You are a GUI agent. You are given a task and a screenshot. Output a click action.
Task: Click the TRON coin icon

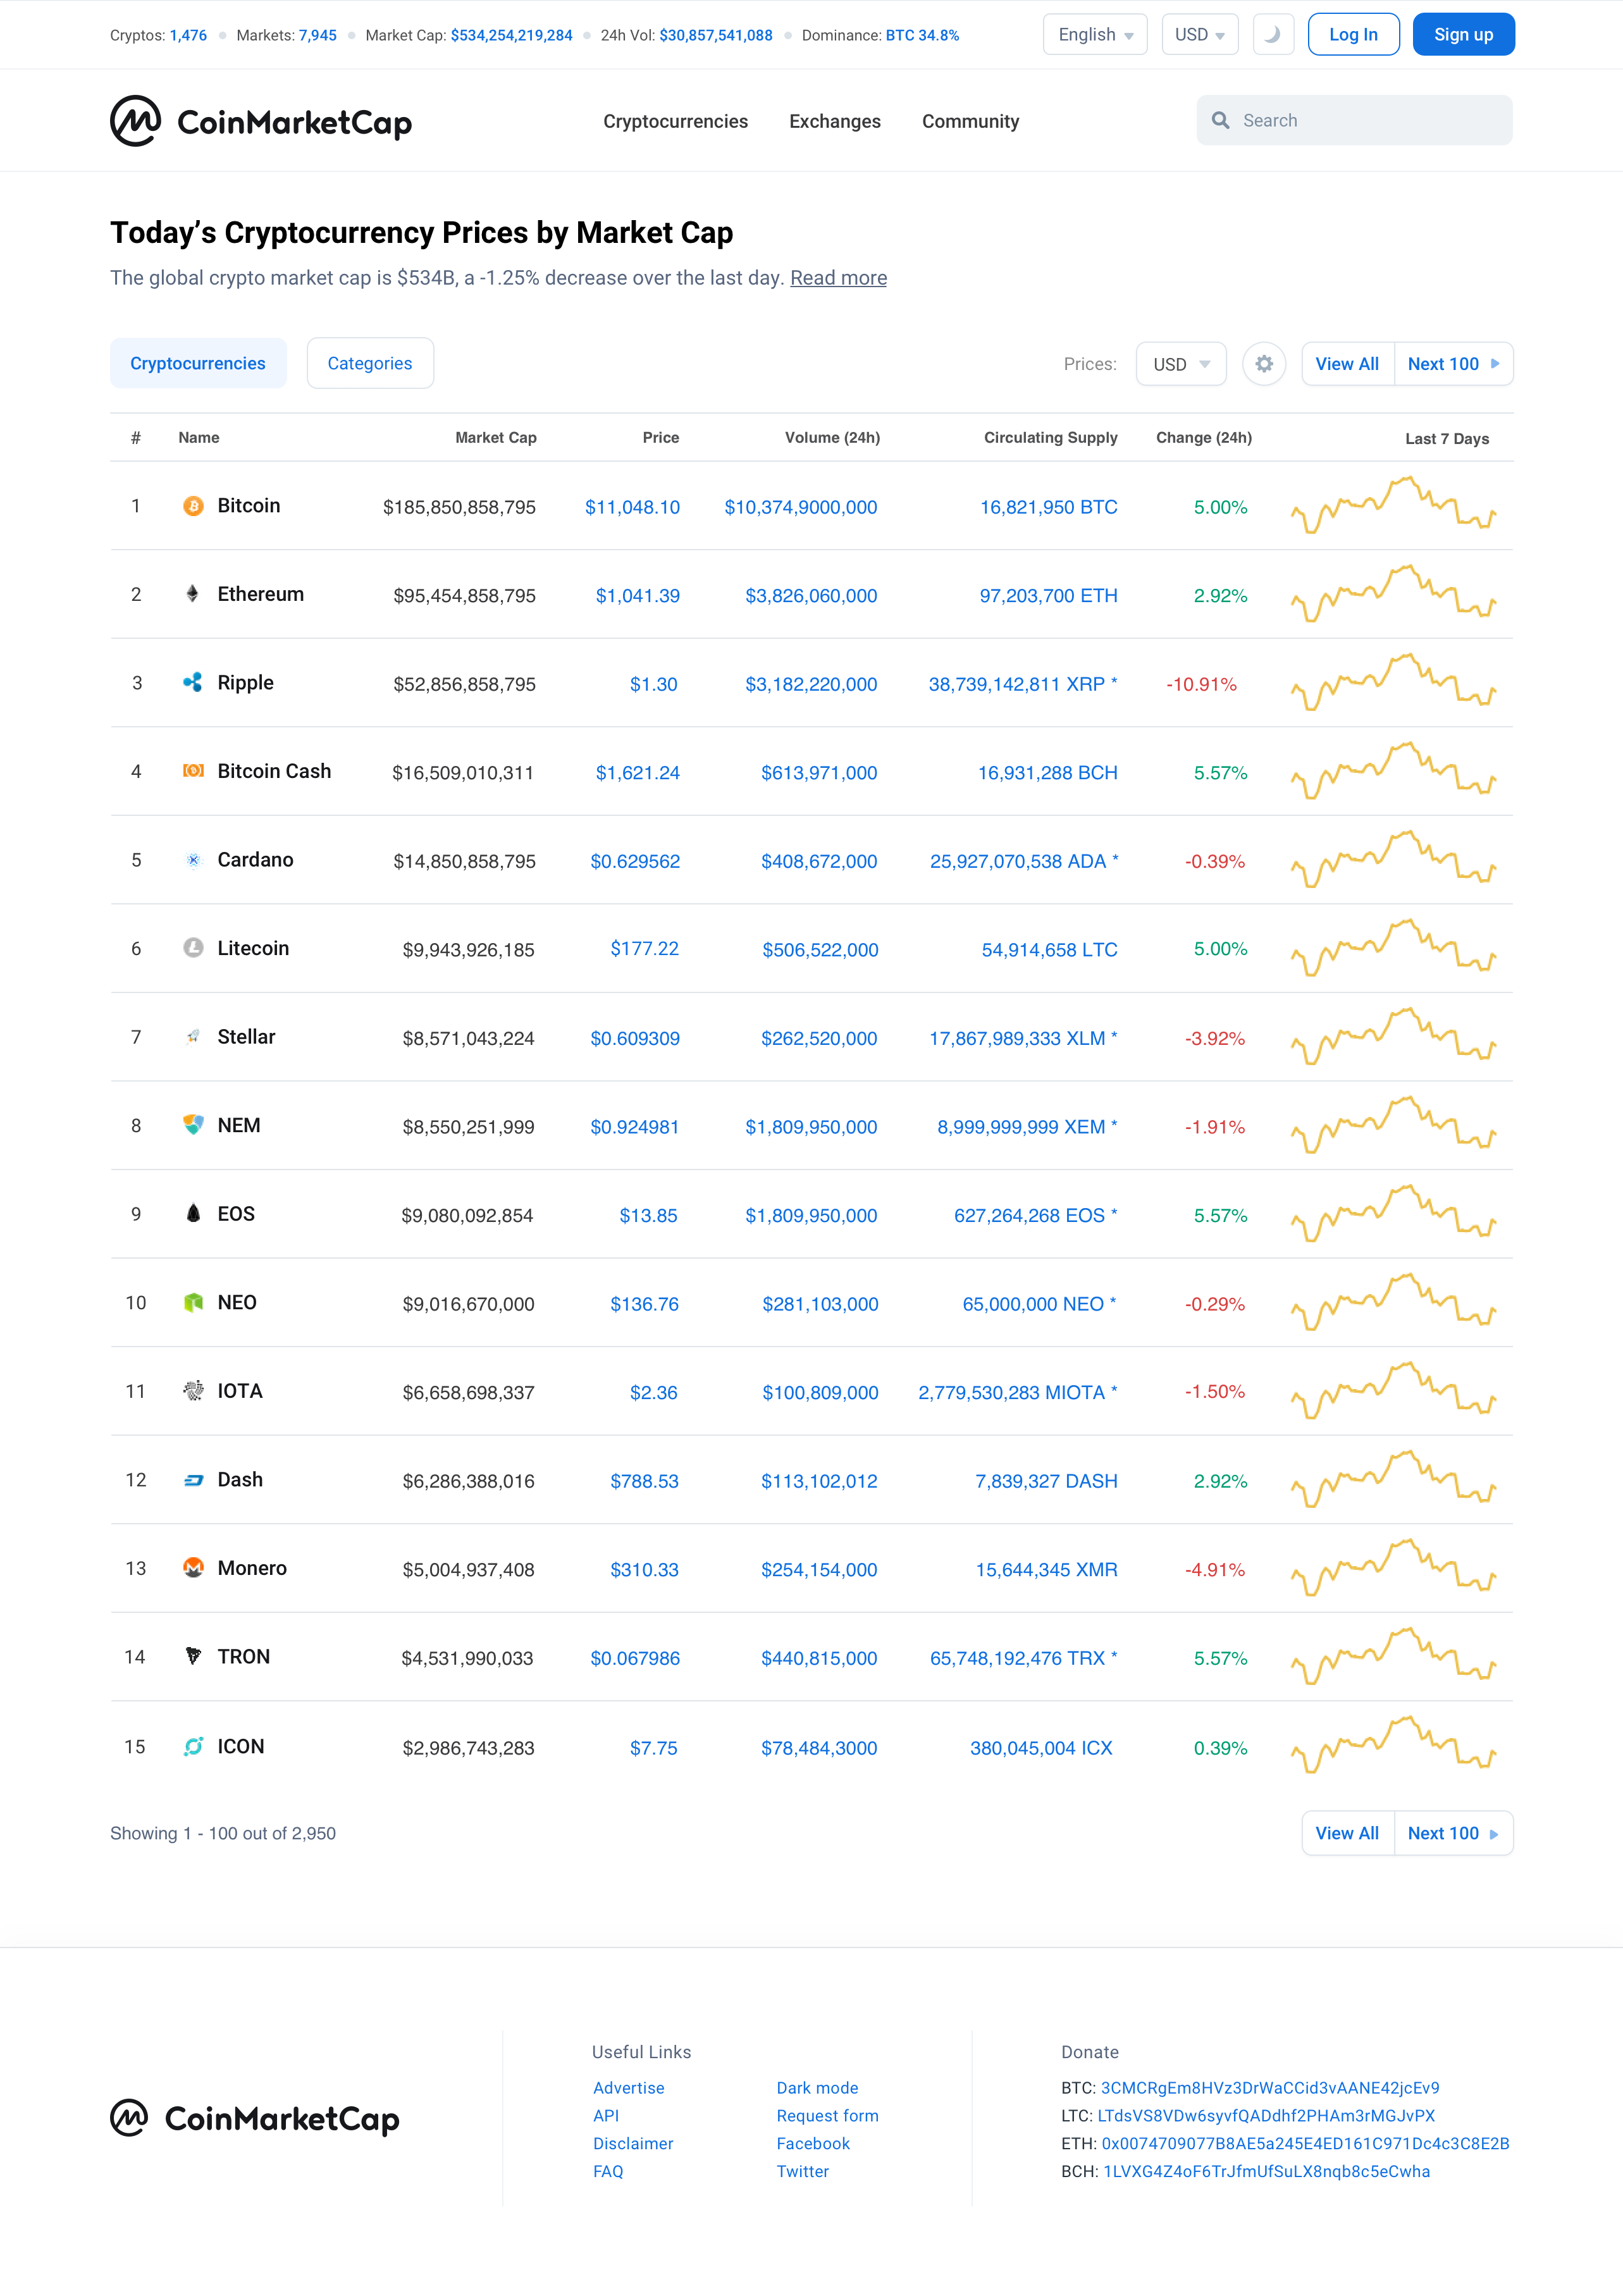[x=193, y=1657]
